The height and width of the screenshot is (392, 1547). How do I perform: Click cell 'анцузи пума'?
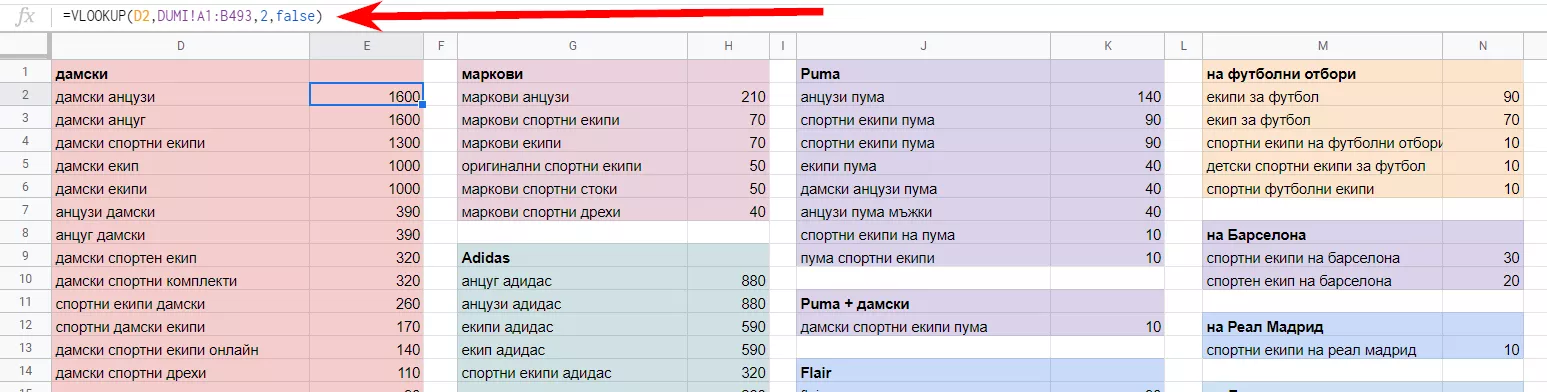click(x=923, y=97)
